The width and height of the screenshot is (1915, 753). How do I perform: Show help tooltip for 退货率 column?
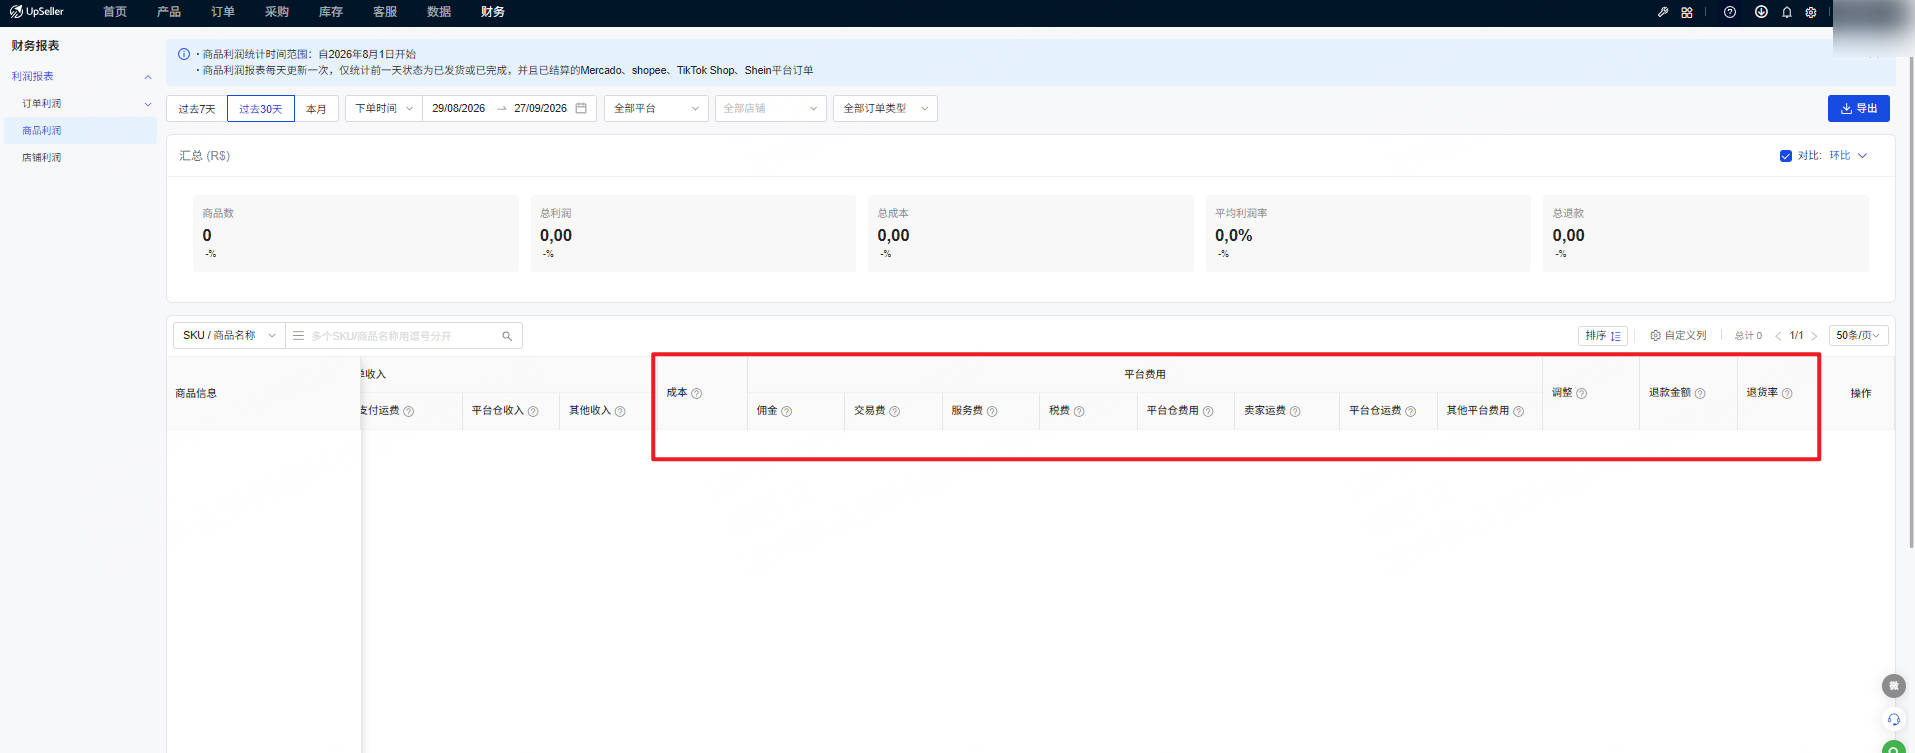(1787, 393)
